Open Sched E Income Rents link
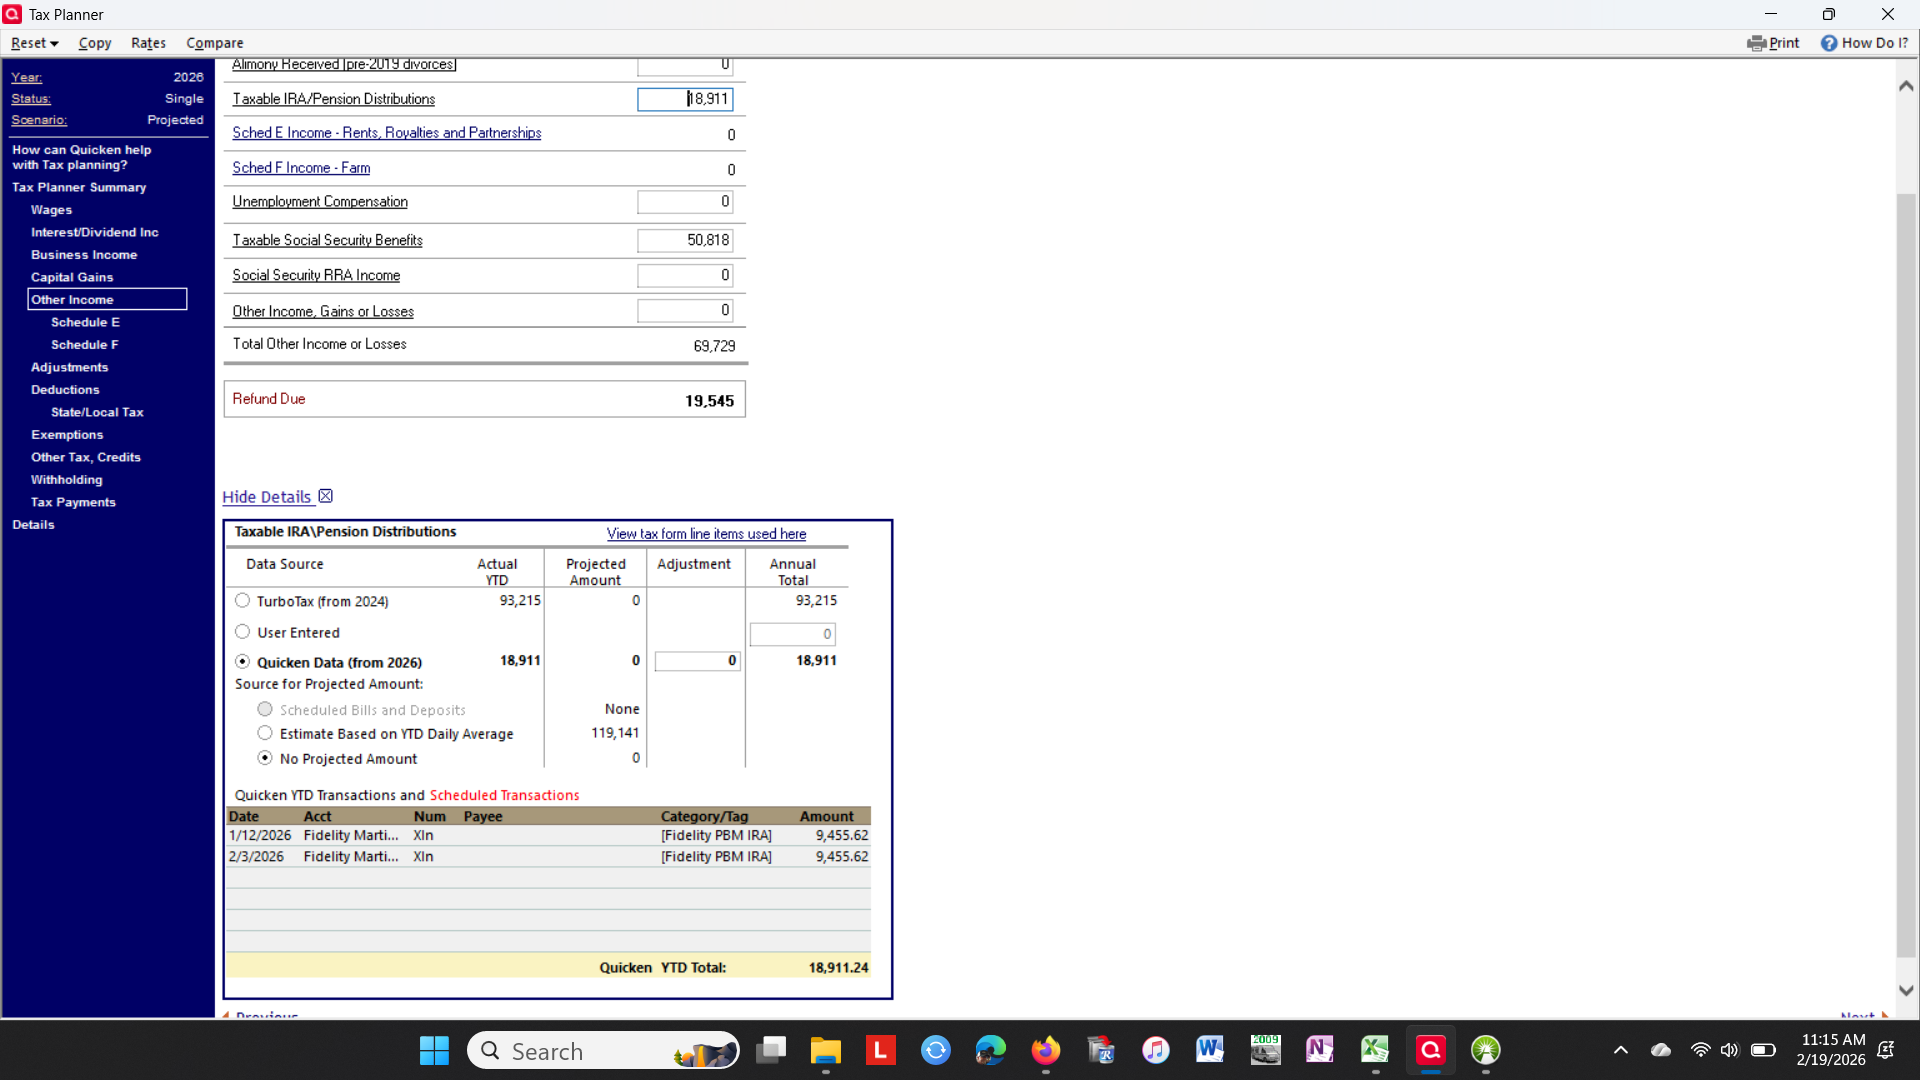The image size is (1920, 1080). (386, 133)
